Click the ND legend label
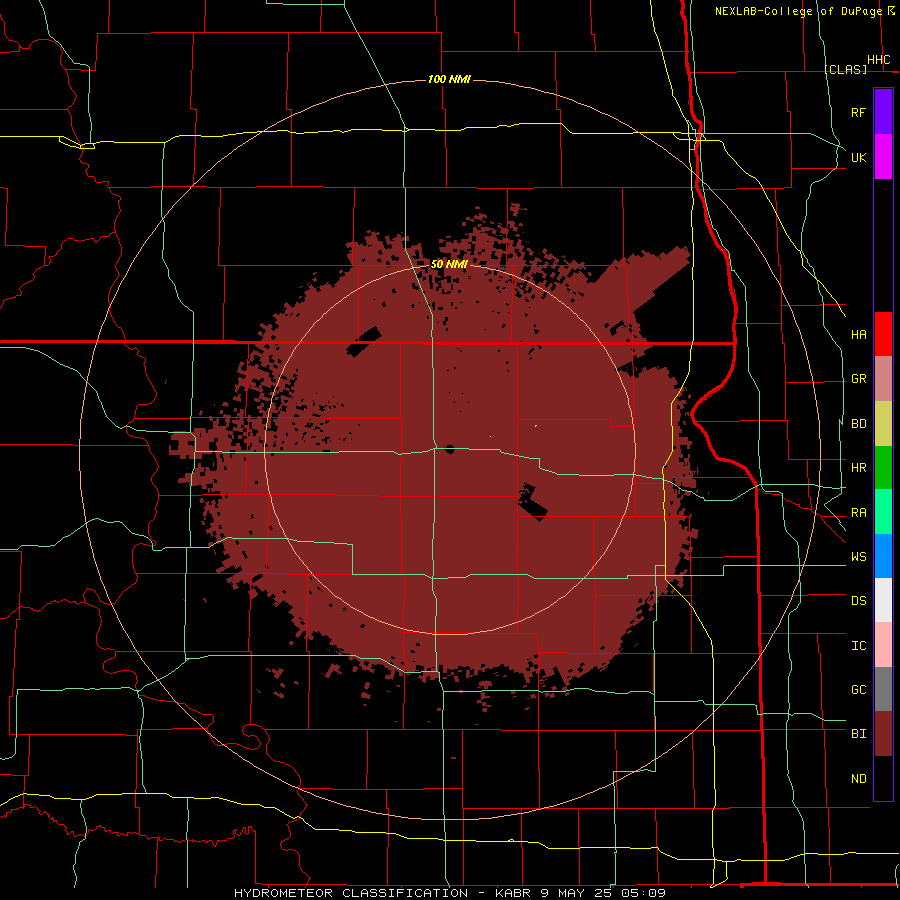 pos(858,779)
